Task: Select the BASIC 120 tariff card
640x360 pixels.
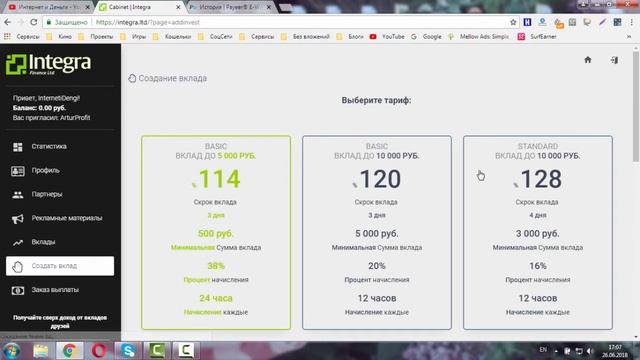Action: [377, 233]
